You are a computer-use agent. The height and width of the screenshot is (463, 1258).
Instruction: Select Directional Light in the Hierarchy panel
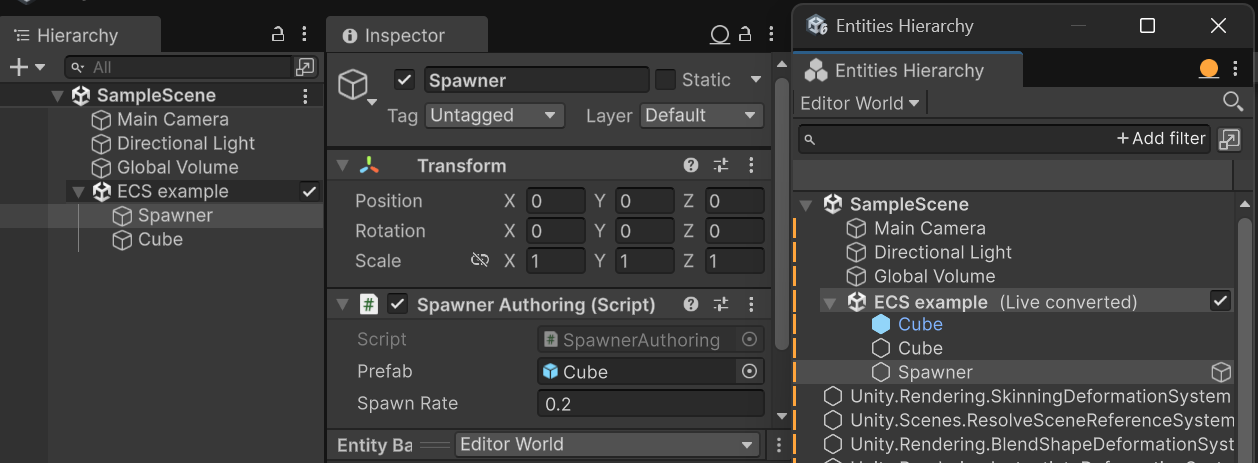[186, 143]
